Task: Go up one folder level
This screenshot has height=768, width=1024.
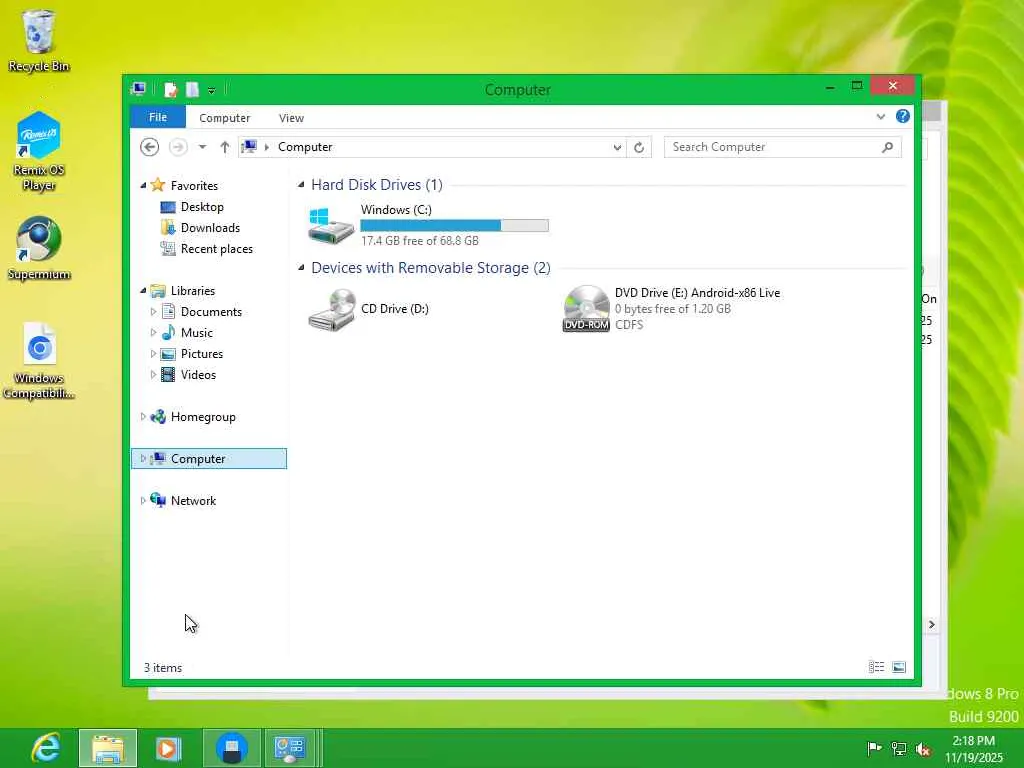Action: pos(225,147)
